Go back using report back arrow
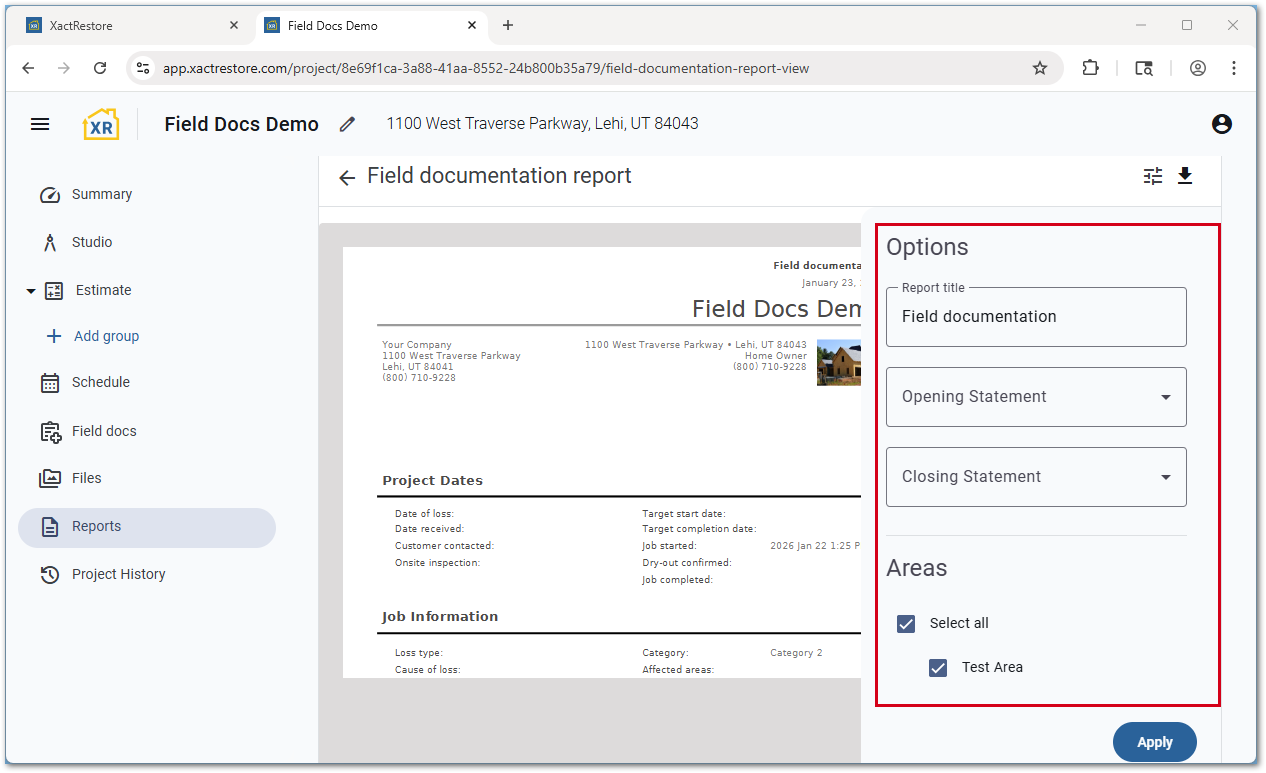The width and height of the screenshot is (1266, 773). pos(347,178)
